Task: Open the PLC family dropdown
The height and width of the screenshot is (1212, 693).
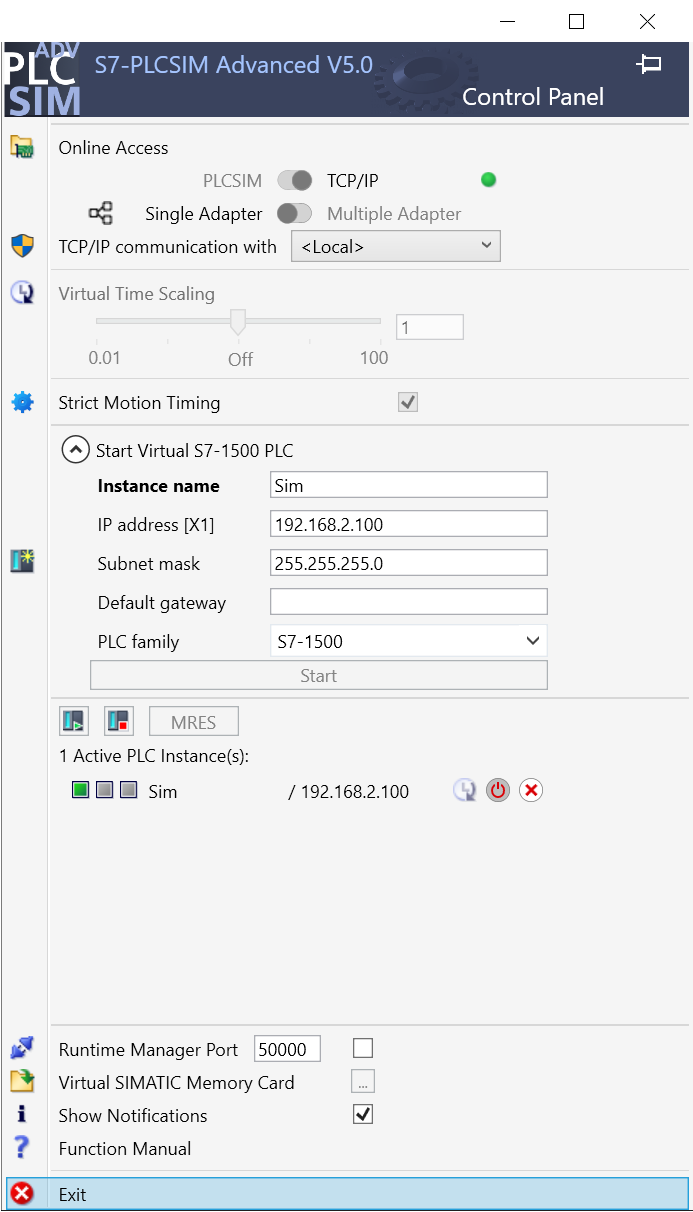Action: click(408, 641)
